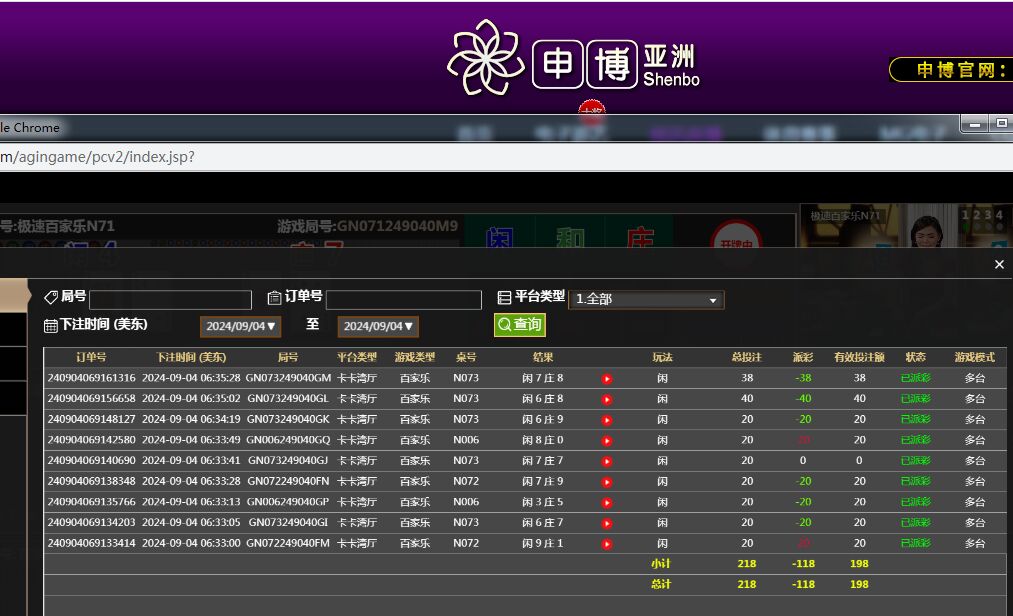
Task: Focus the 订单号 text field
Action: tap(403, 300)
